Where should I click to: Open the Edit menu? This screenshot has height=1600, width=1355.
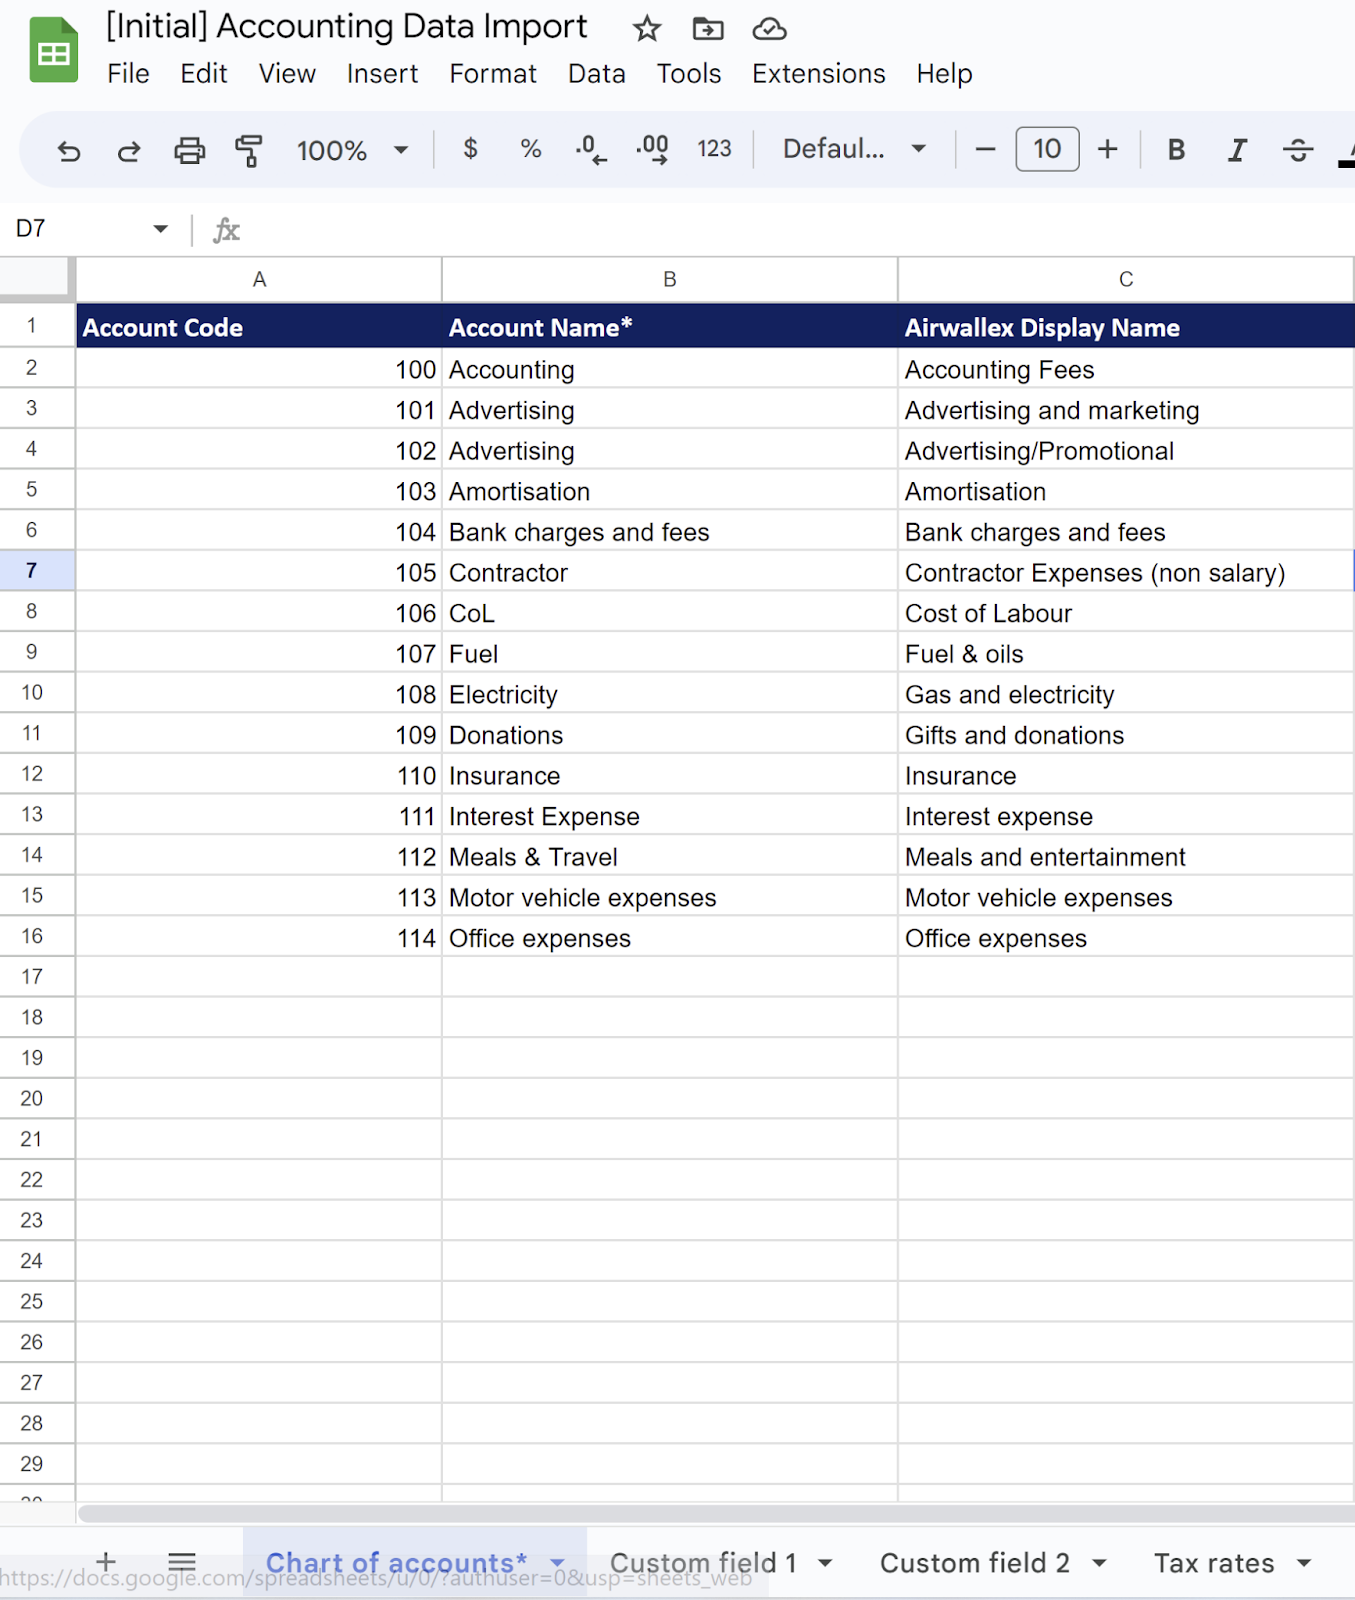[x=204, y=74]
